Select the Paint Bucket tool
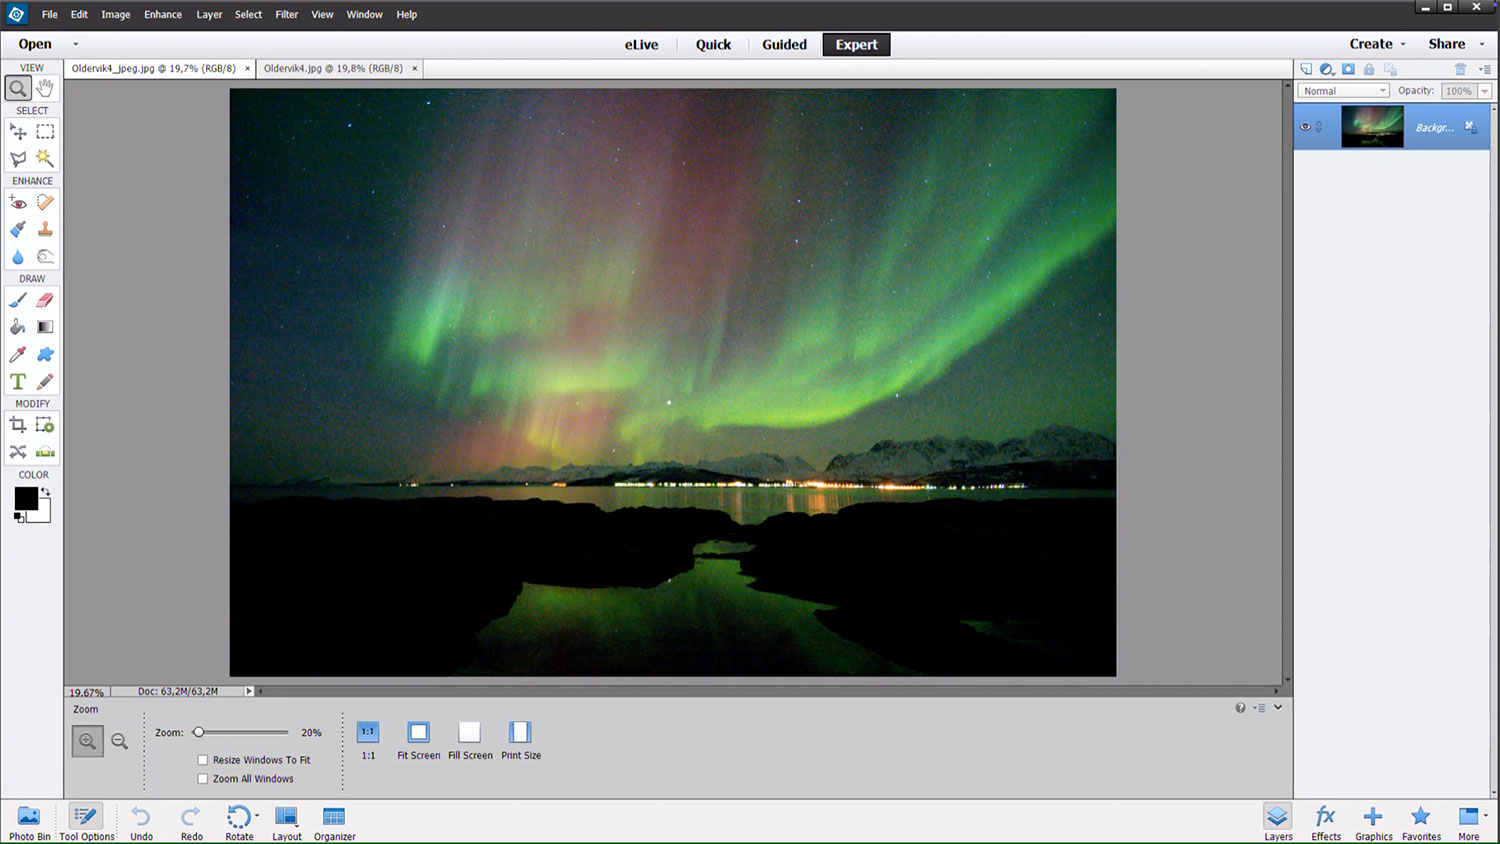The width and height of the screenshot is (1500, 844). point(18,327)
